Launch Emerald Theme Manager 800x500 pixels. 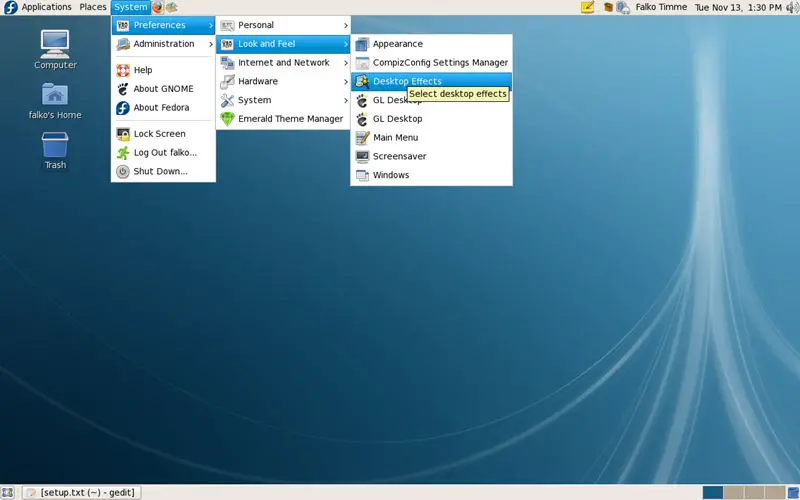point(283,119)
